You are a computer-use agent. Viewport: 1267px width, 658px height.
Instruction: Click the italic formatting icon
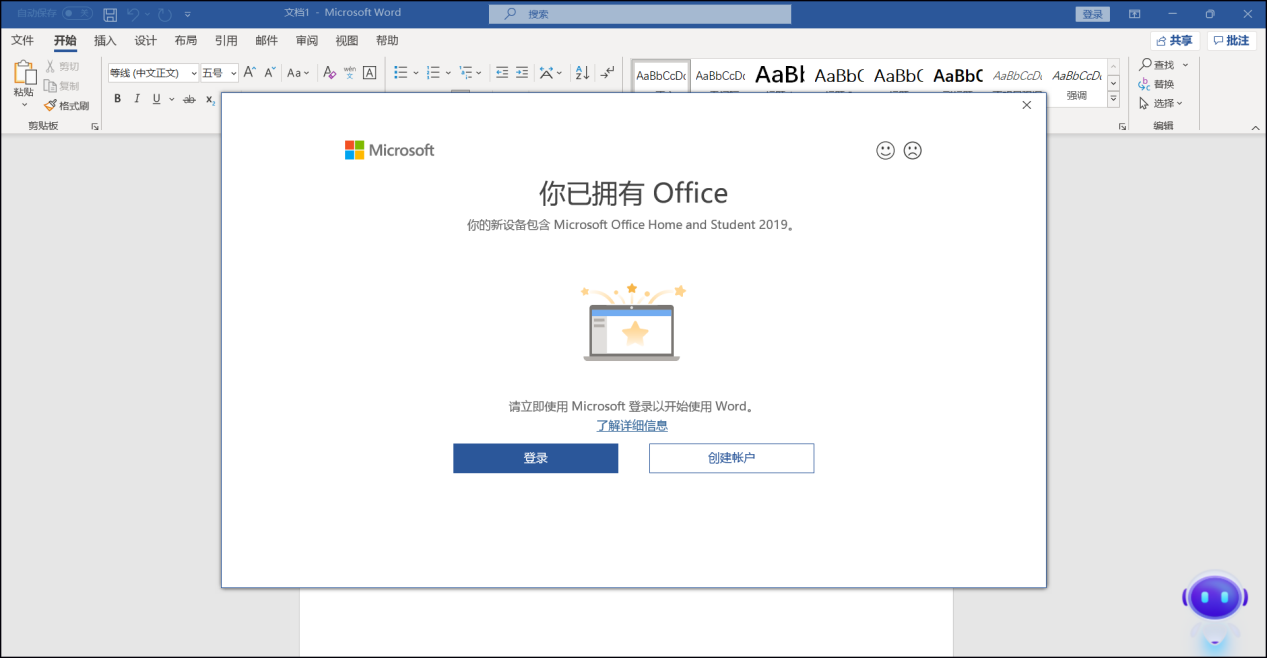135,98
